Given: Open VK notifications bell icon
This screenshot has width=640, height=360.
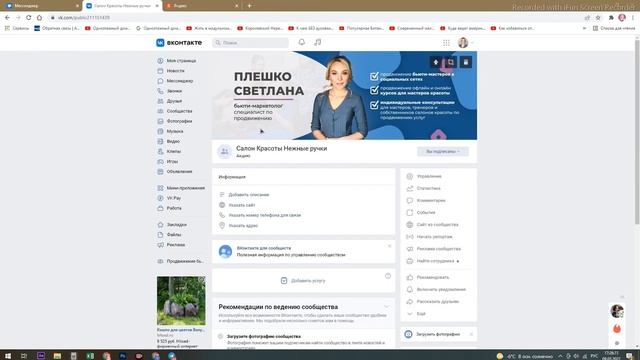Looking at the screenshot, I should (x=302, y=42).
